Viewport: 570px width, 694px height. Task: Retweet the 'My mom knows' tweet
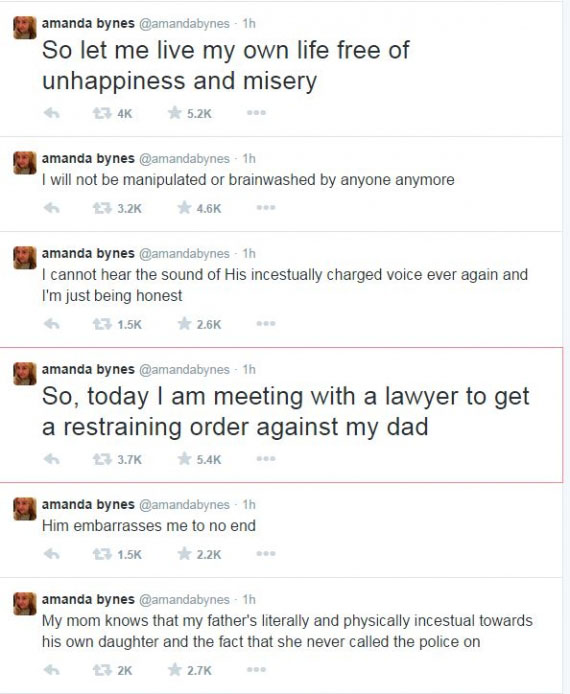click(102, 670)
